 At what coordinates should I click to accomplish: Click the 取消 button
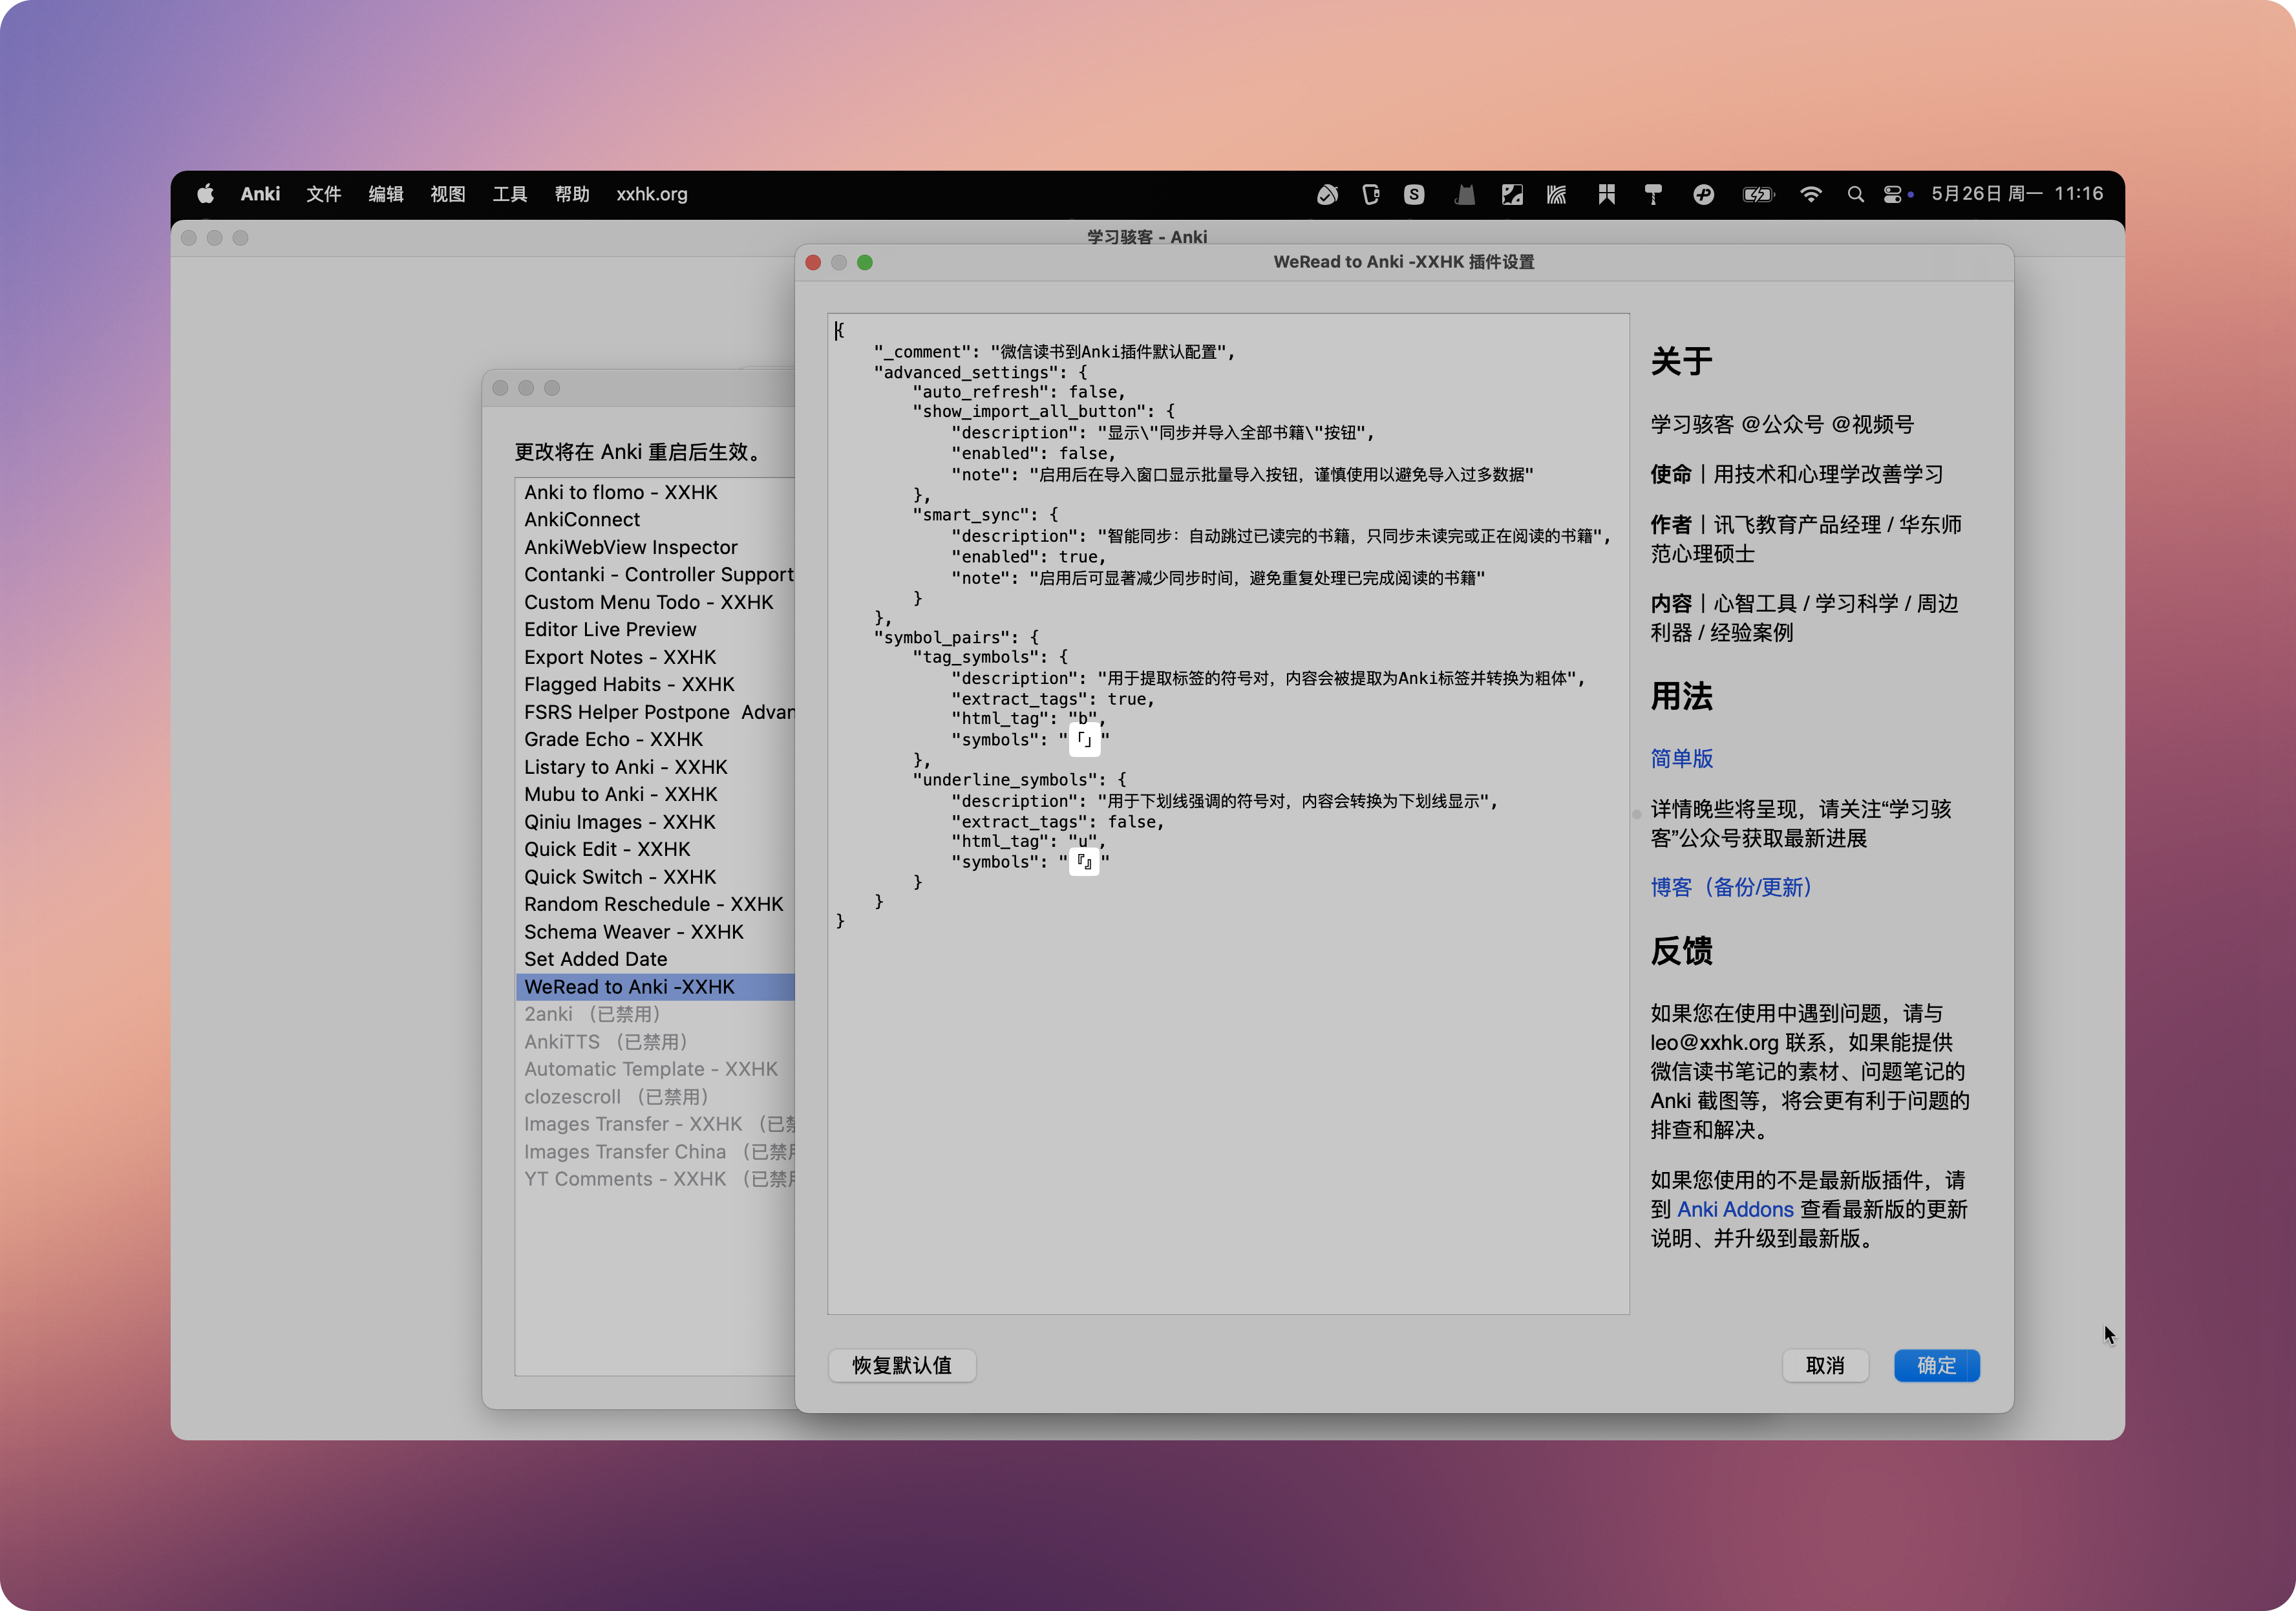tap(1824, 1365)
